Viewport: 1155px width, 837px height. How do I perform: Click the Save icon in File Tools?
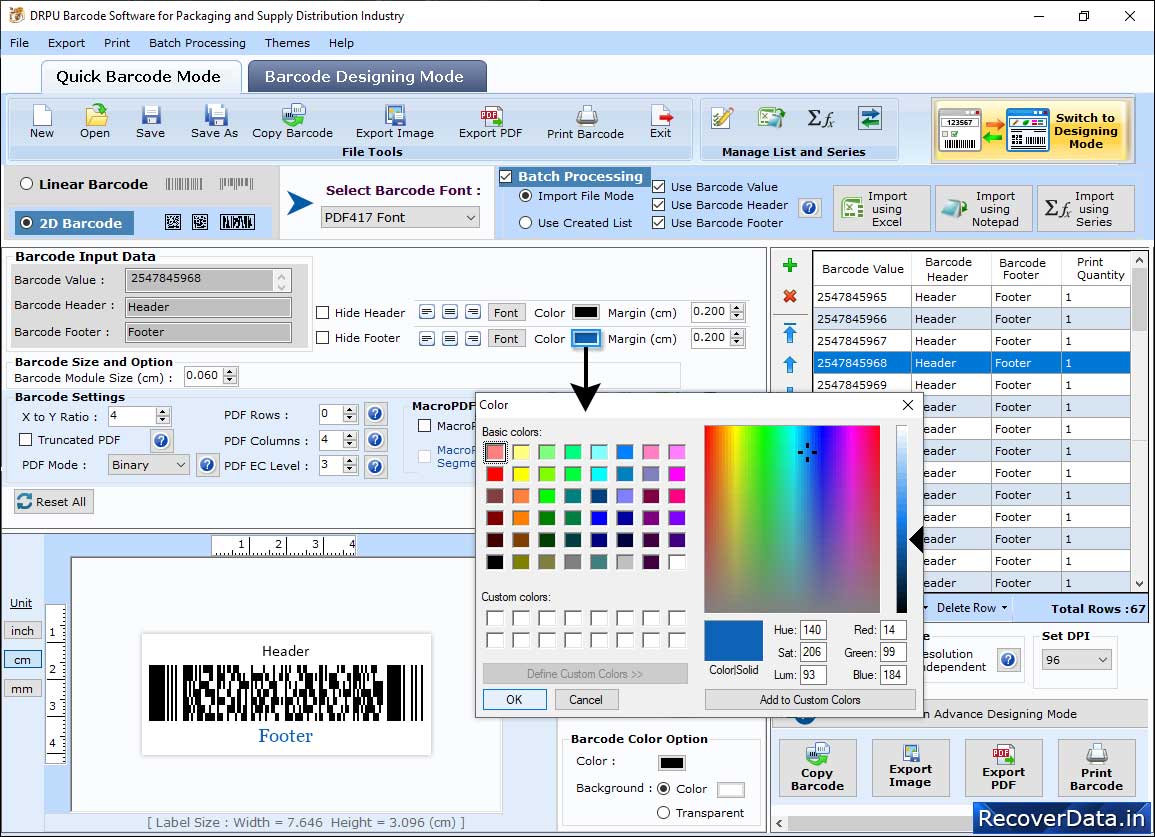[x=150, y=122]
